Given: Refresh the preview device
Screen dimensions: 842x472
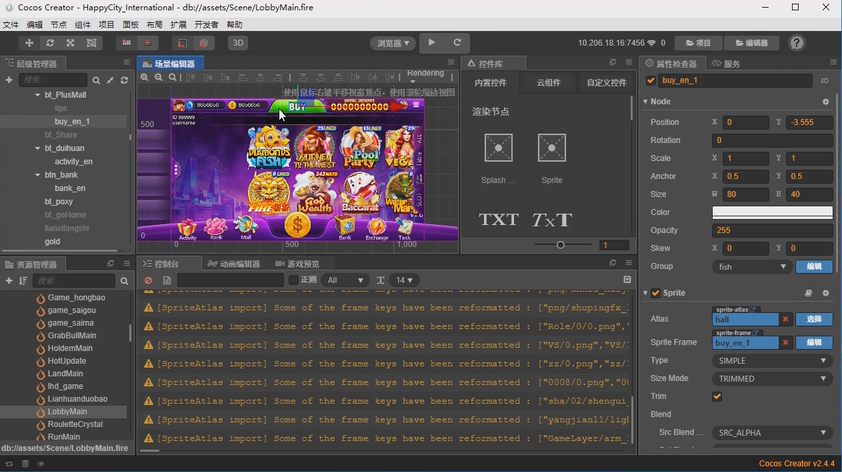Looking at the screenshot, I should [458, 42].
